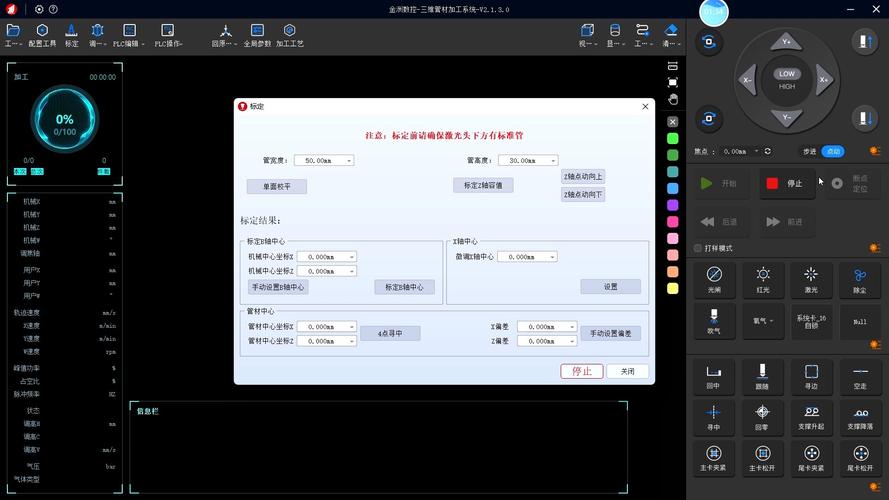Click the 标定Z轴容值 button
This screenshot has height=500, width=889.
[483, 185]
